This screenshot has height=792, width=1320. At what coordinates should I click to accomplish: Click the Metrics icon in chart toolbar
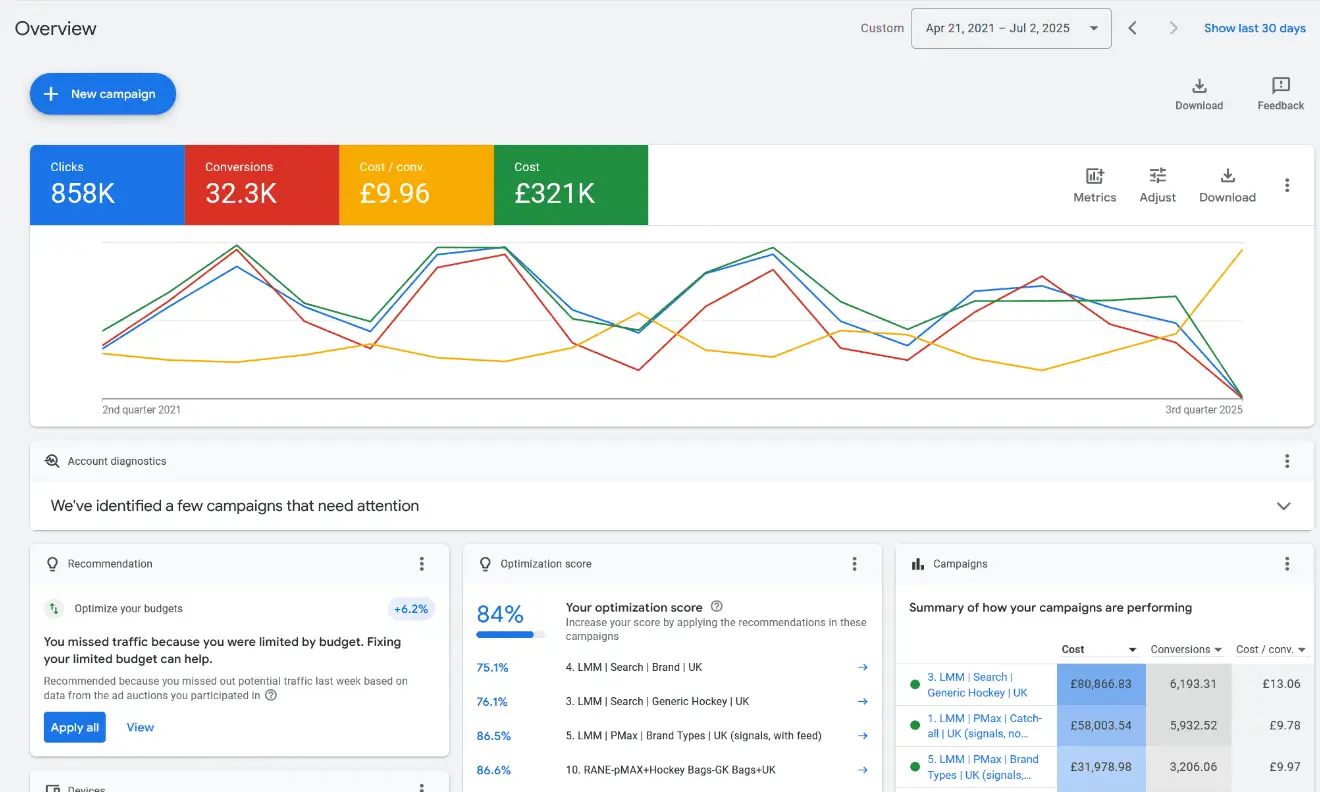pos(1094,177)
